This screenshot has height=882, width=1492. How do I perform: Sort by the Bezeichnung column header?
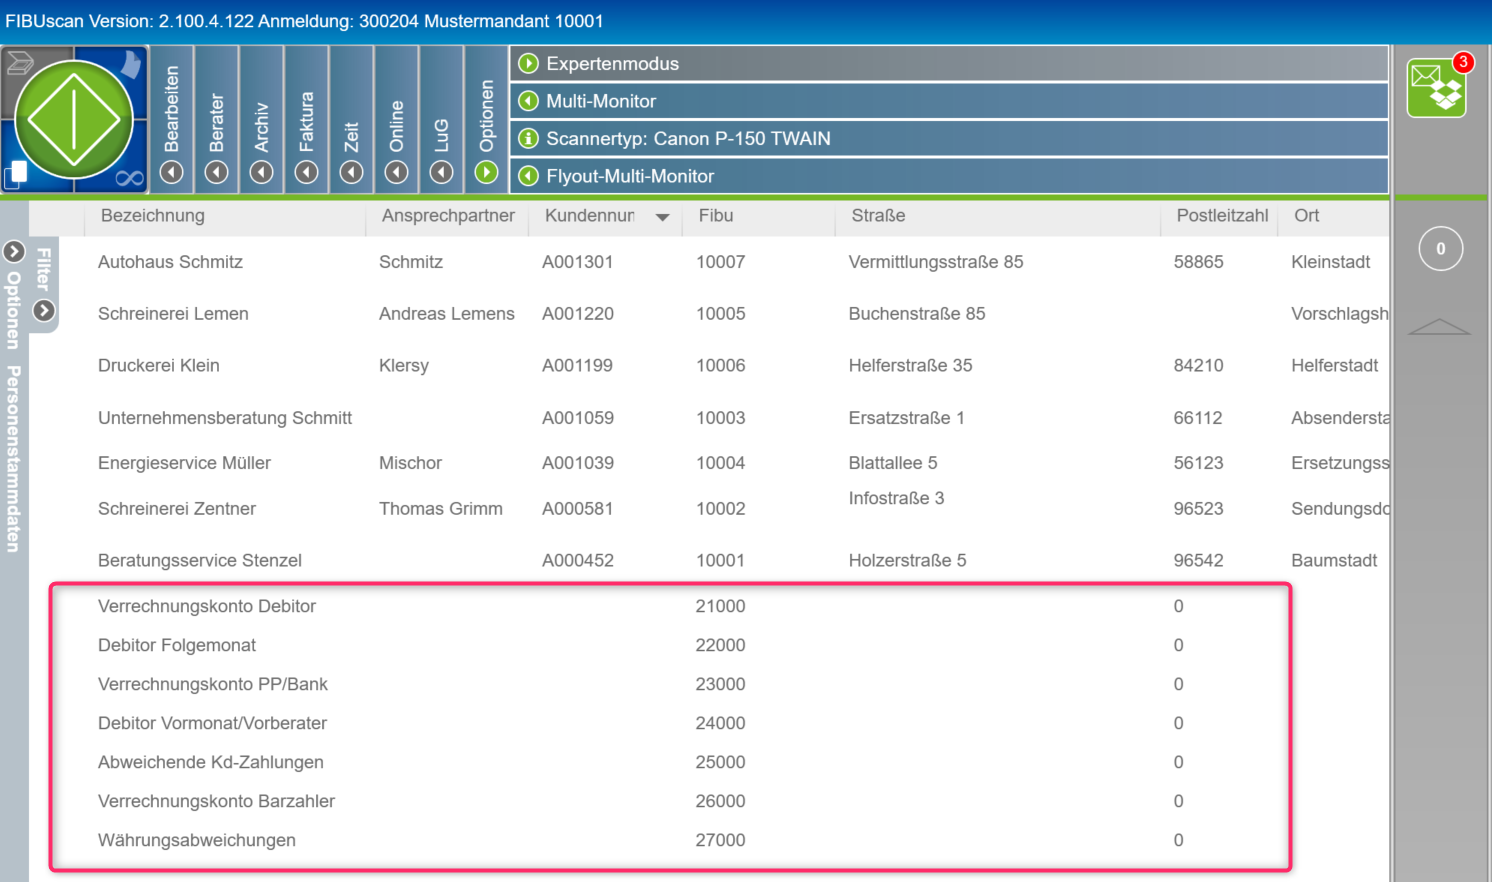click(152, 216)
